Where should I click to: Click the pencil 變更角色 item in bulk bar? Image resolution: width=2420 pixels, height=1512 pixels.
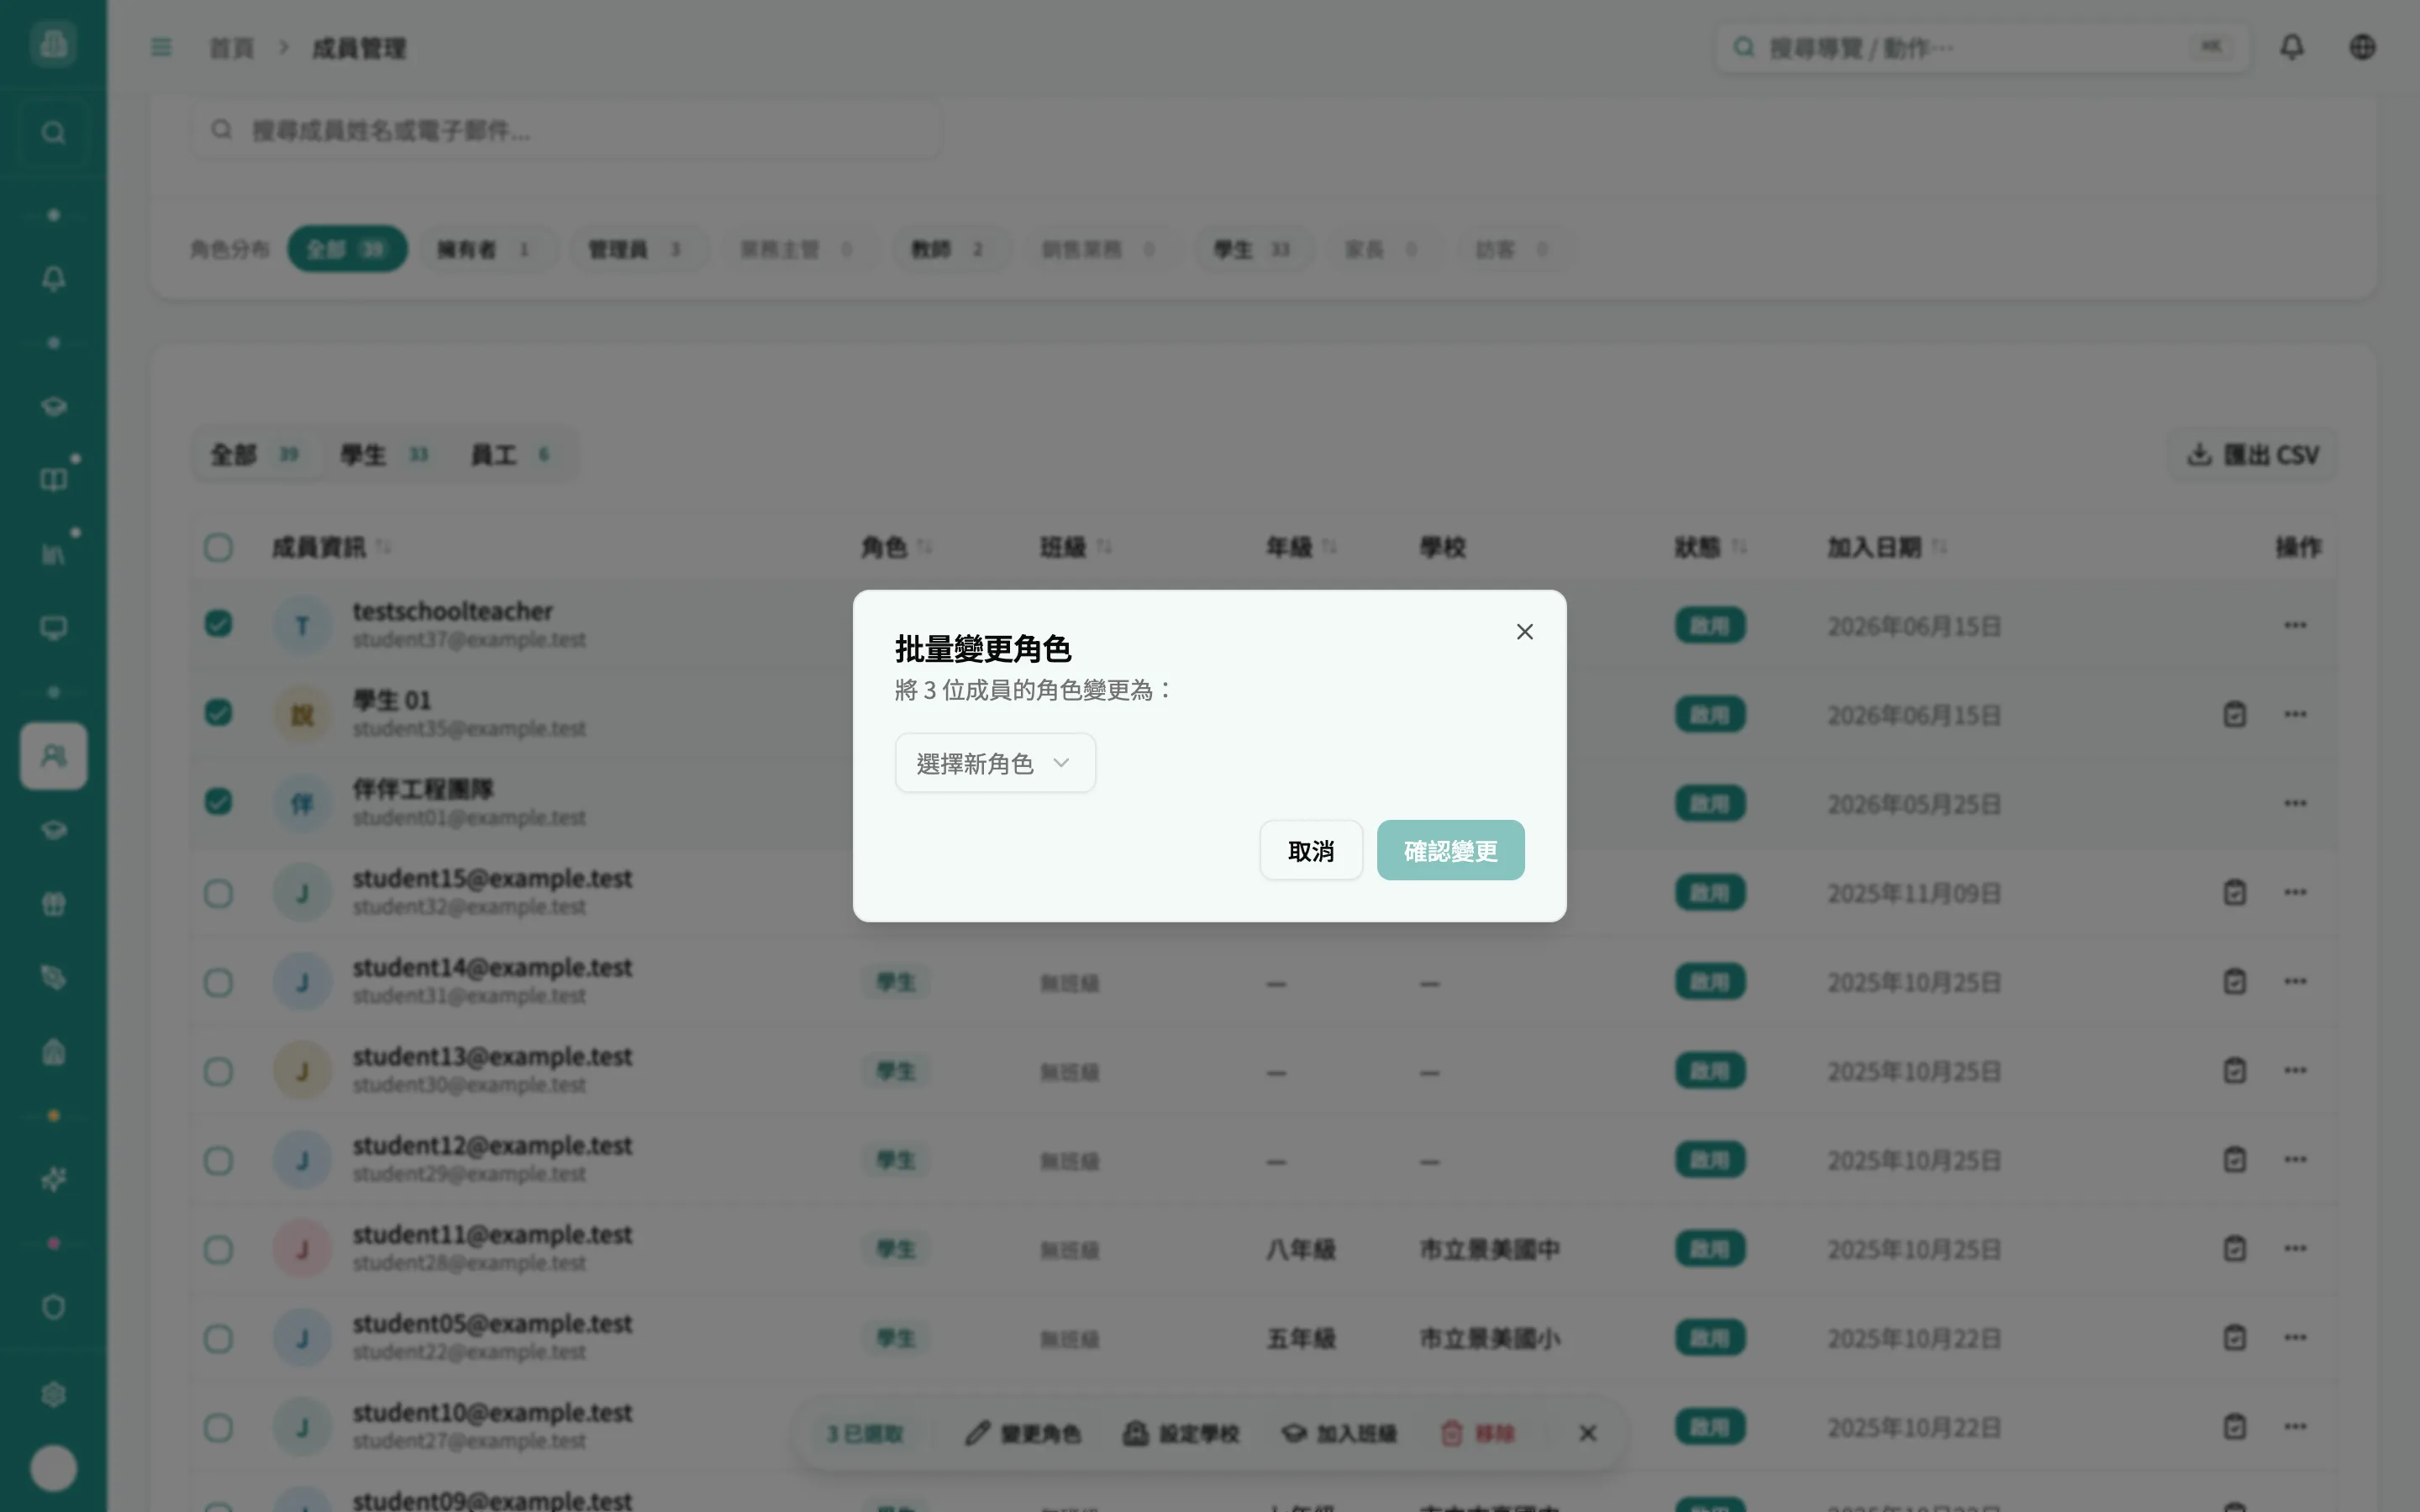(1023, 1434)
